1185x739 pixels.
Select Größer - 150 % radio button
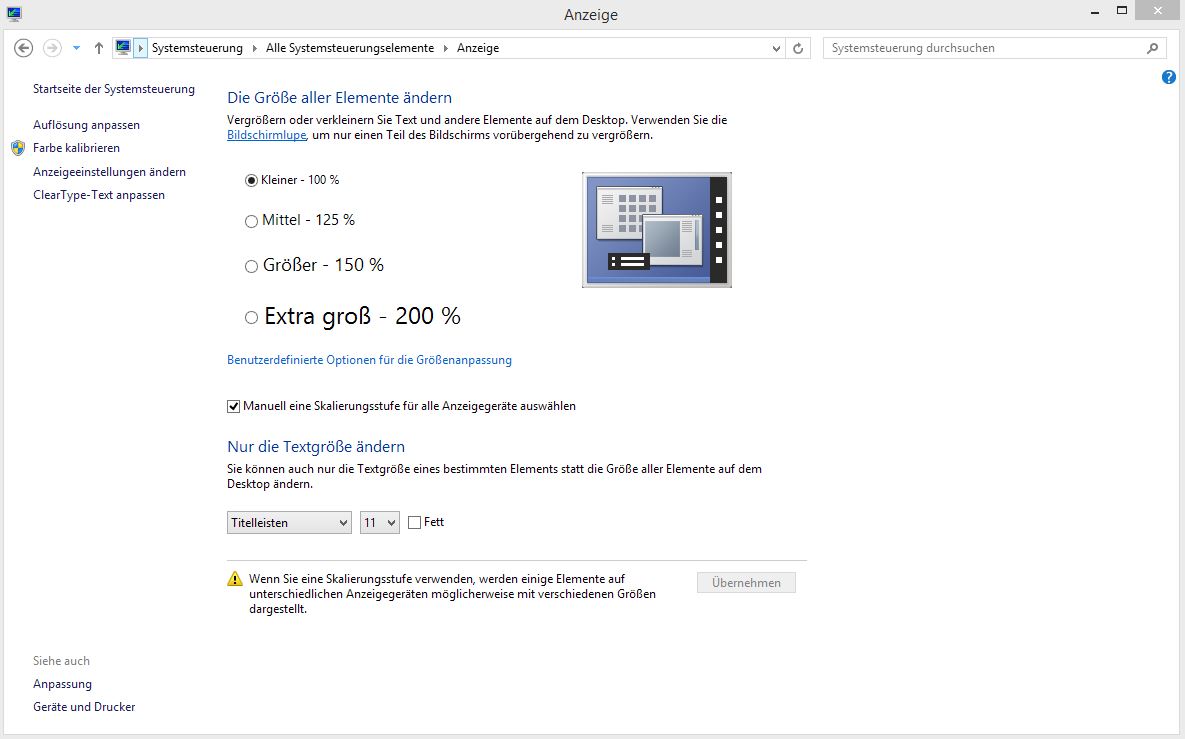[252, 267]
